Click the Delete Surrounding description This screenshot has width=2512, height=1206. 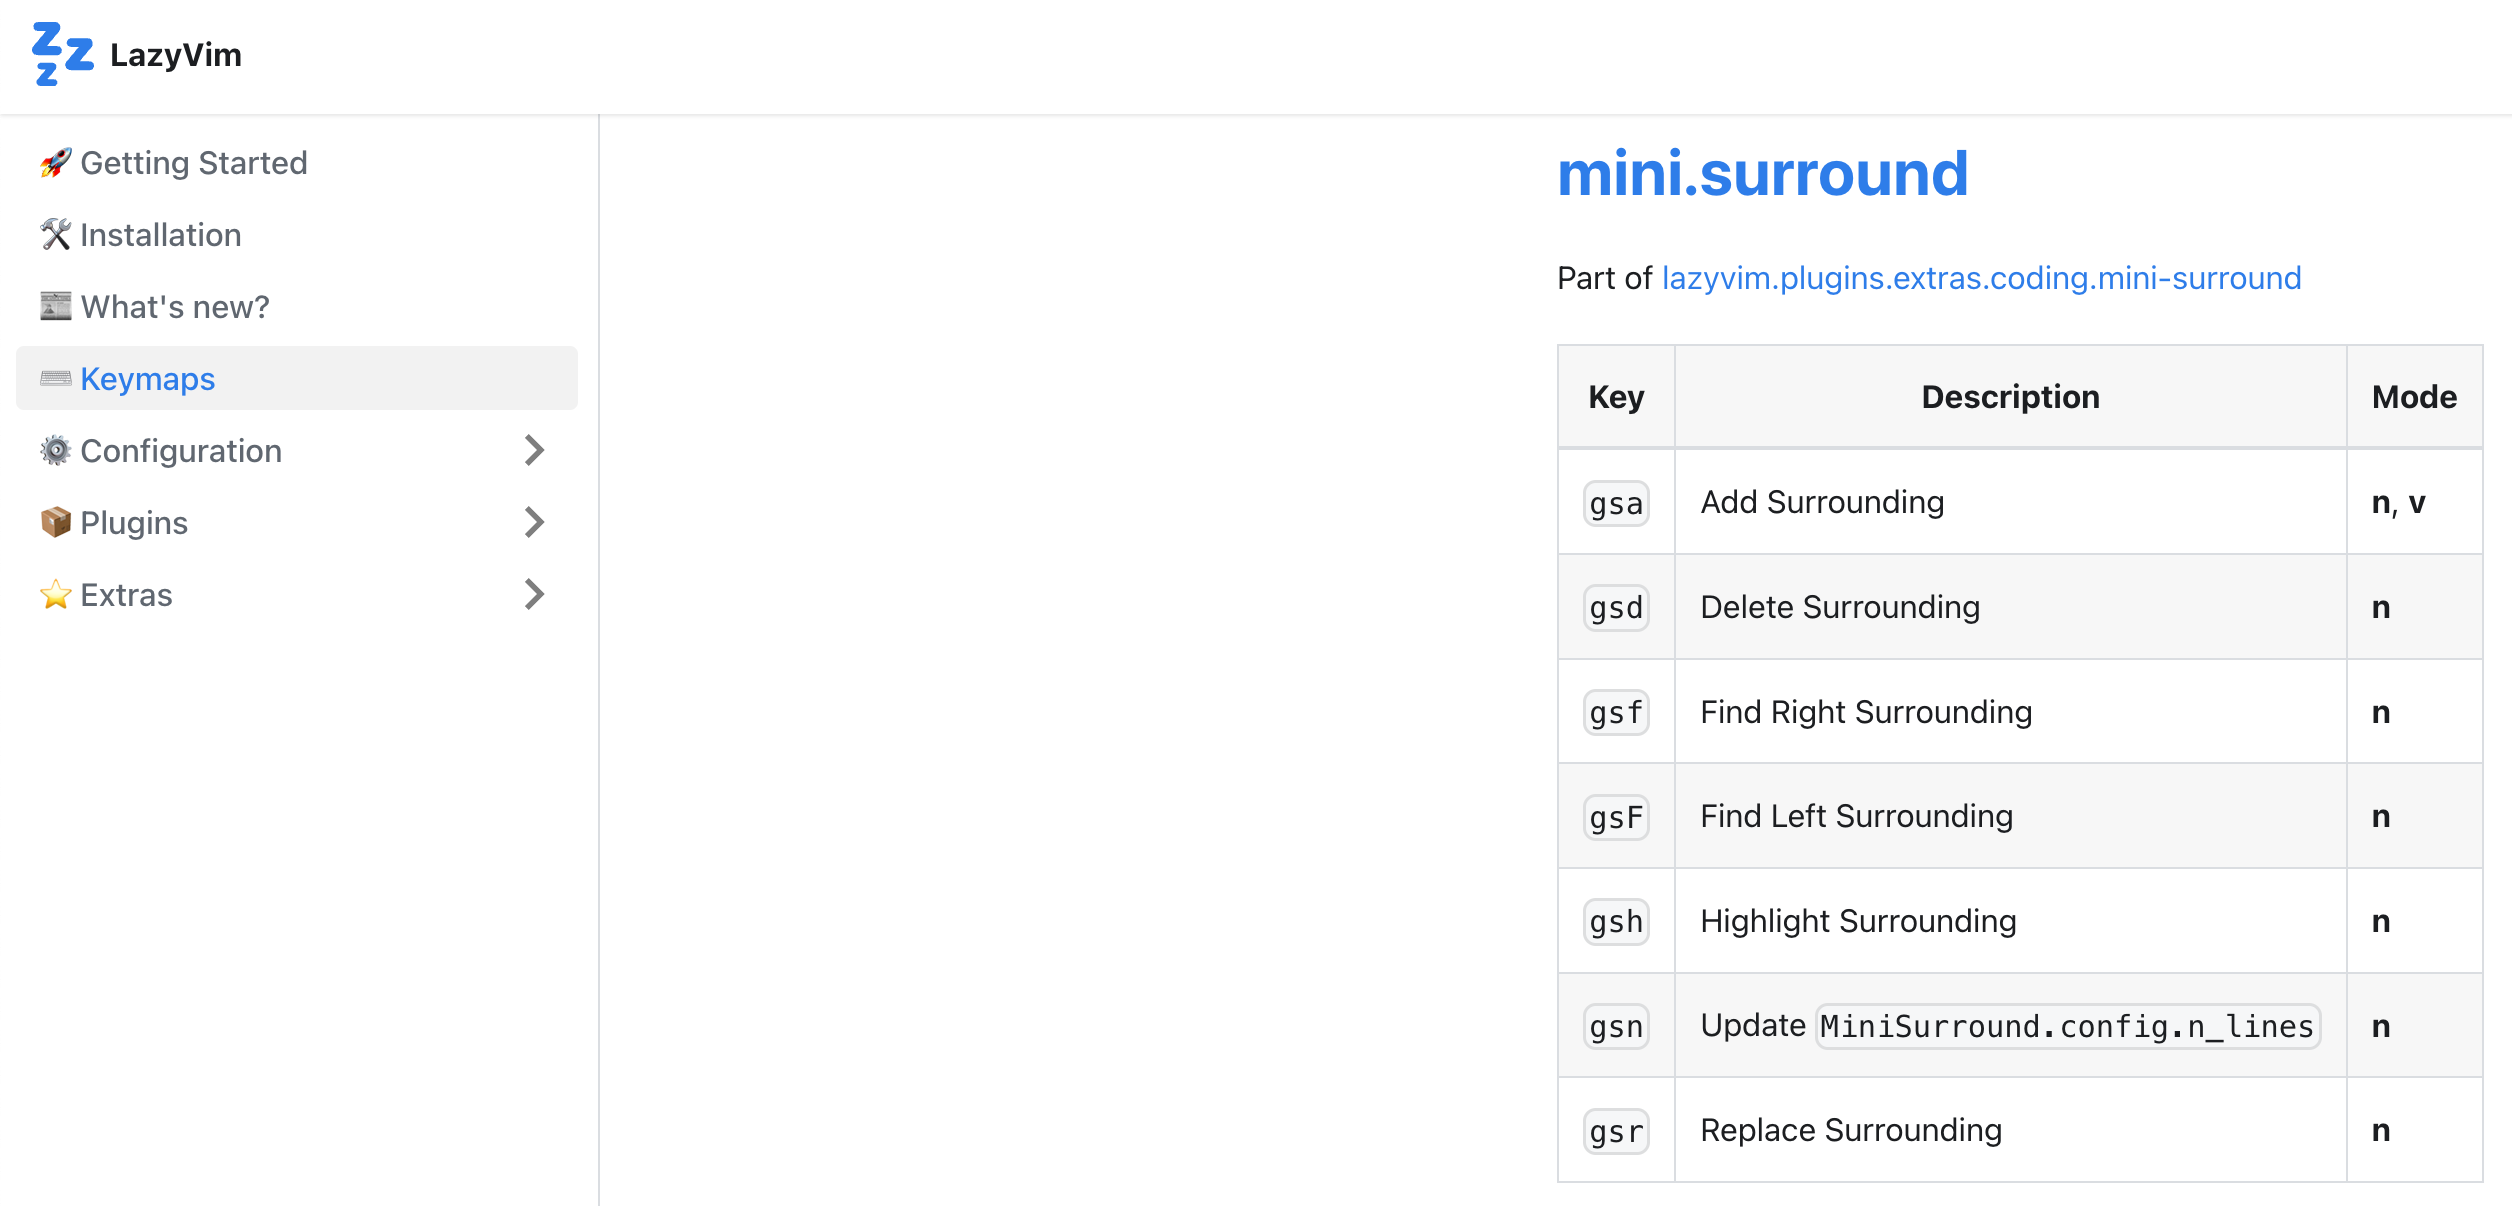[x=1840, y=607]
